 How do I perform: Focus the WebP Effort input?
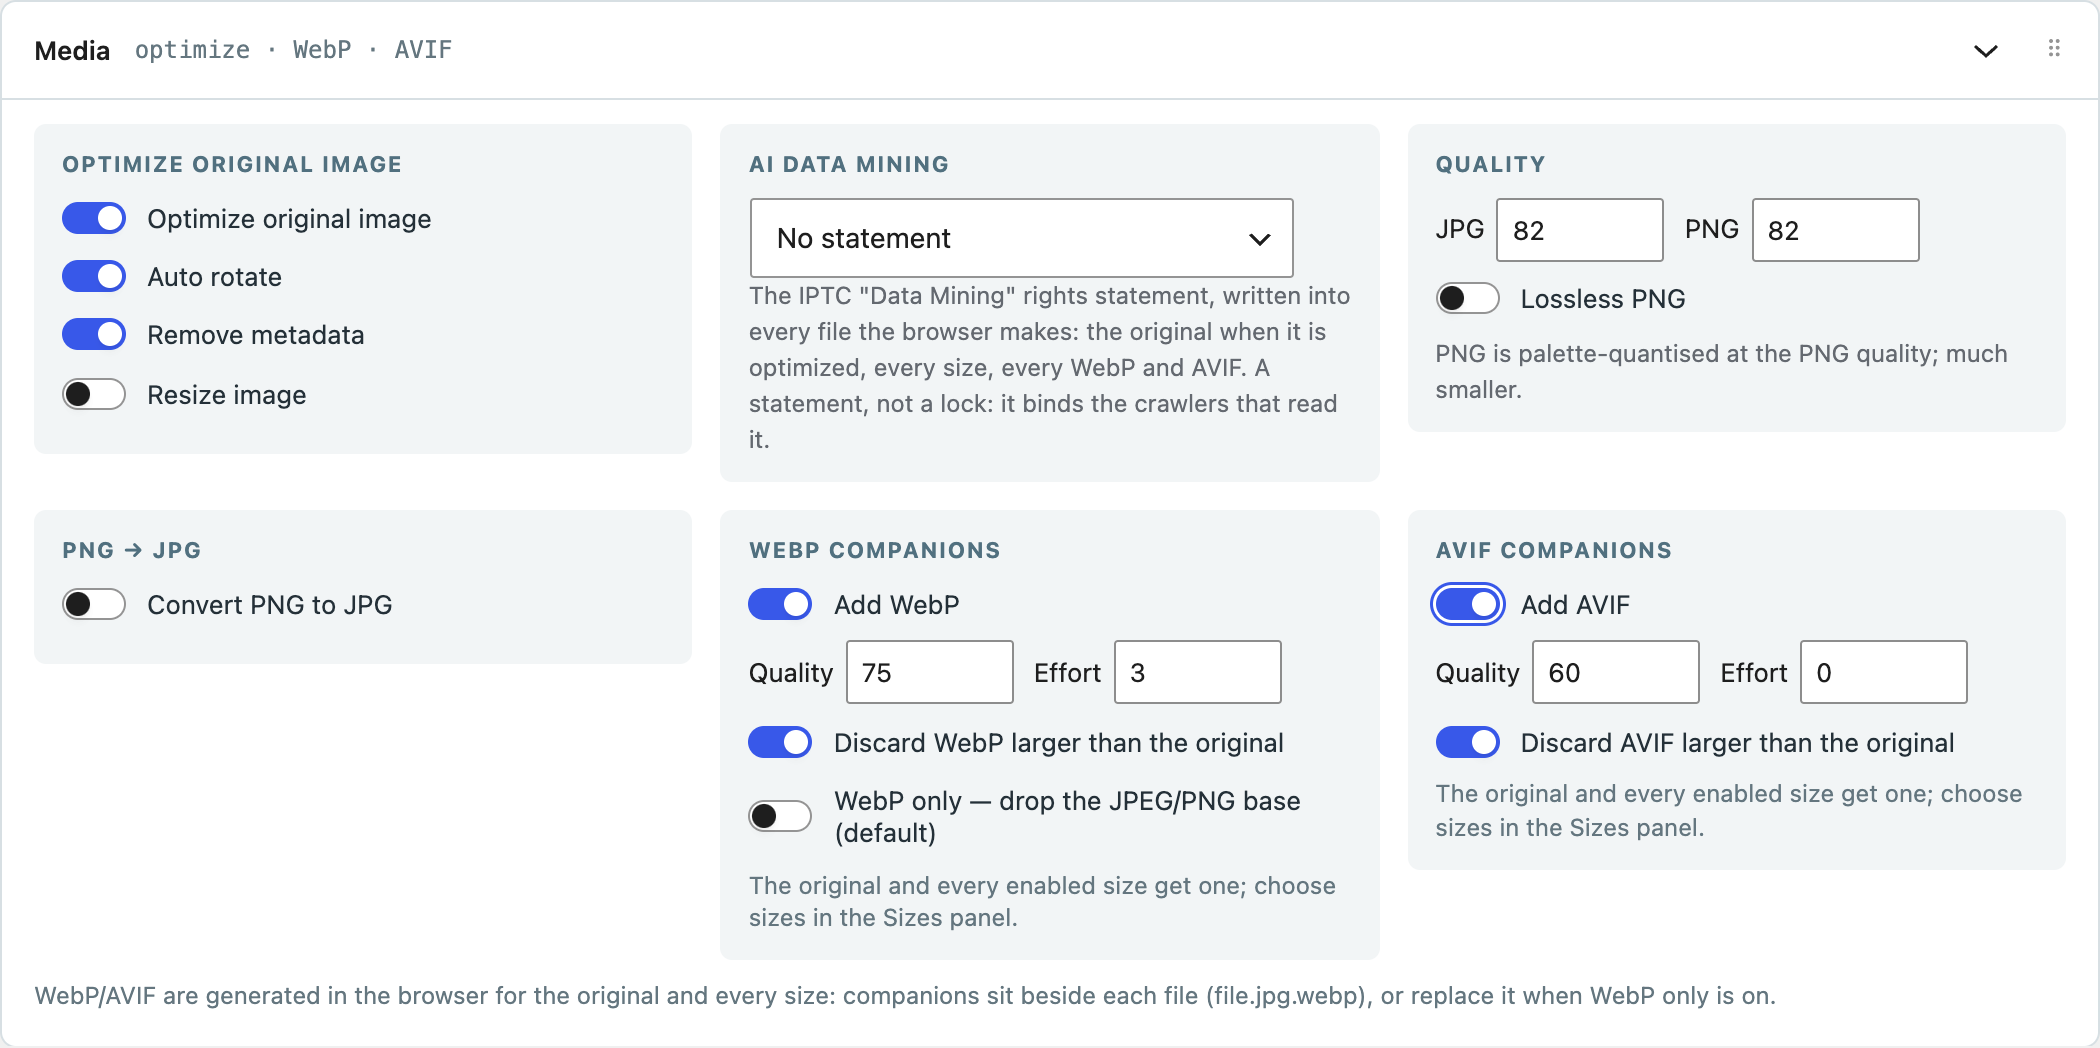tap(1198, 672)
